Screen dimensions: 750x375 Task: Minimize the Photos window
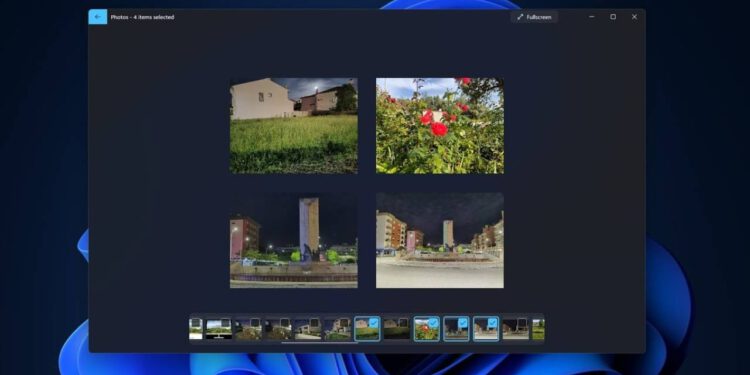[x=592, y=17]
